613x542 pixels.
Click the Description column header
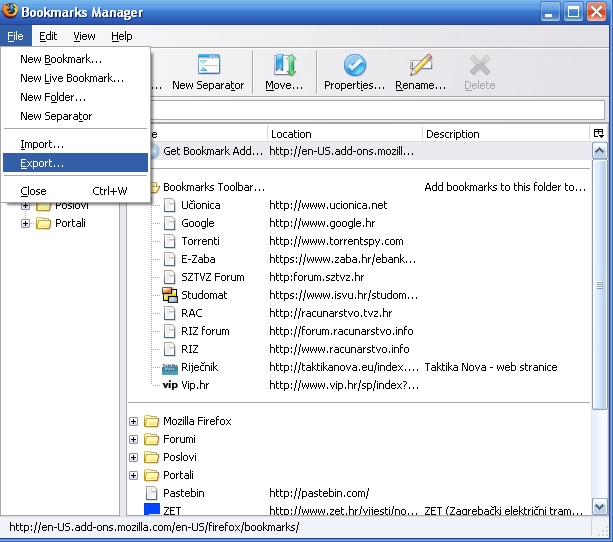[x=505, y=134]
